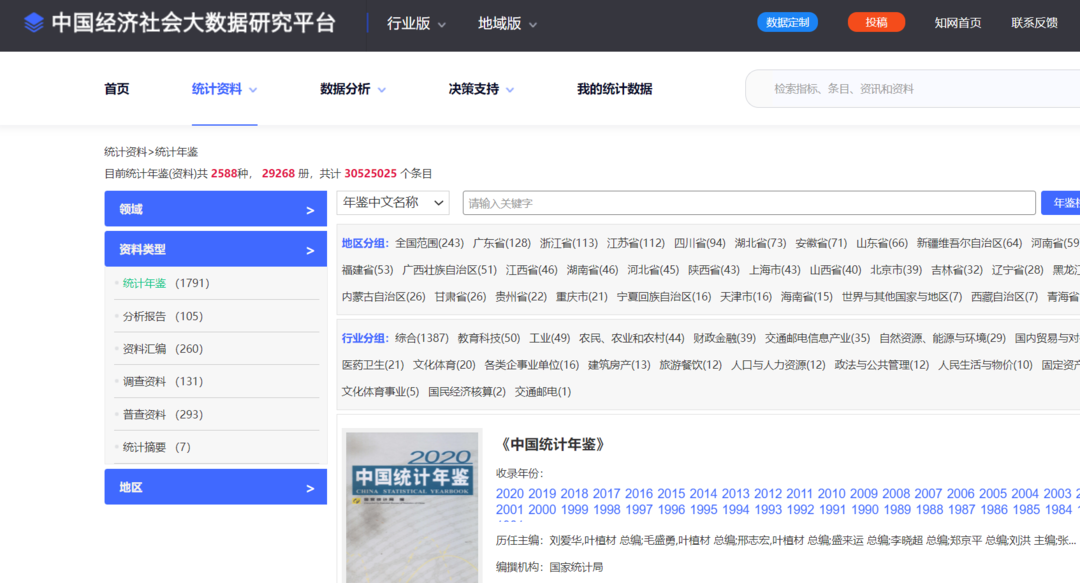
Task: Filter industry by 文化体育(20)
Action: pyautogui.click(x=444, y=365)
